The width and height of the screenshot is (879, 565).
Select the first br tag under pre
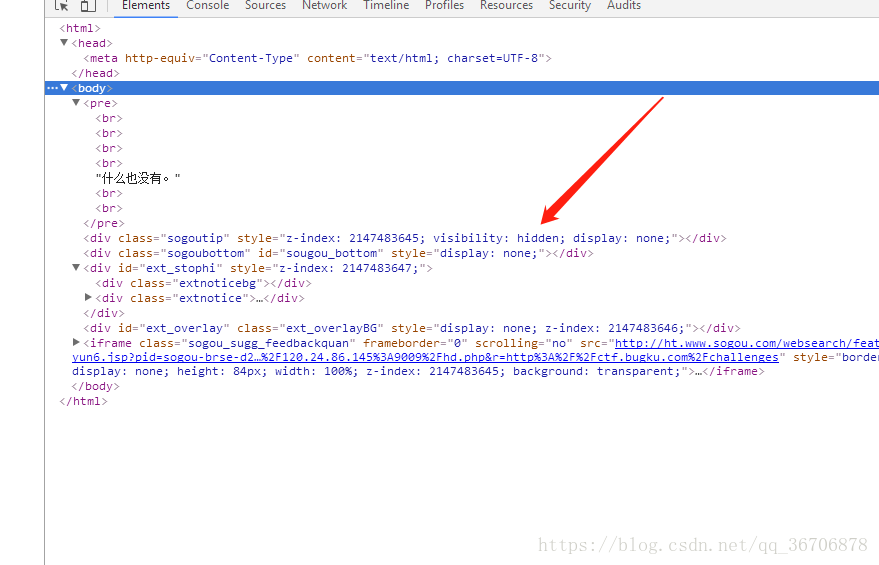pyautogui.click(x=109, y=118)
